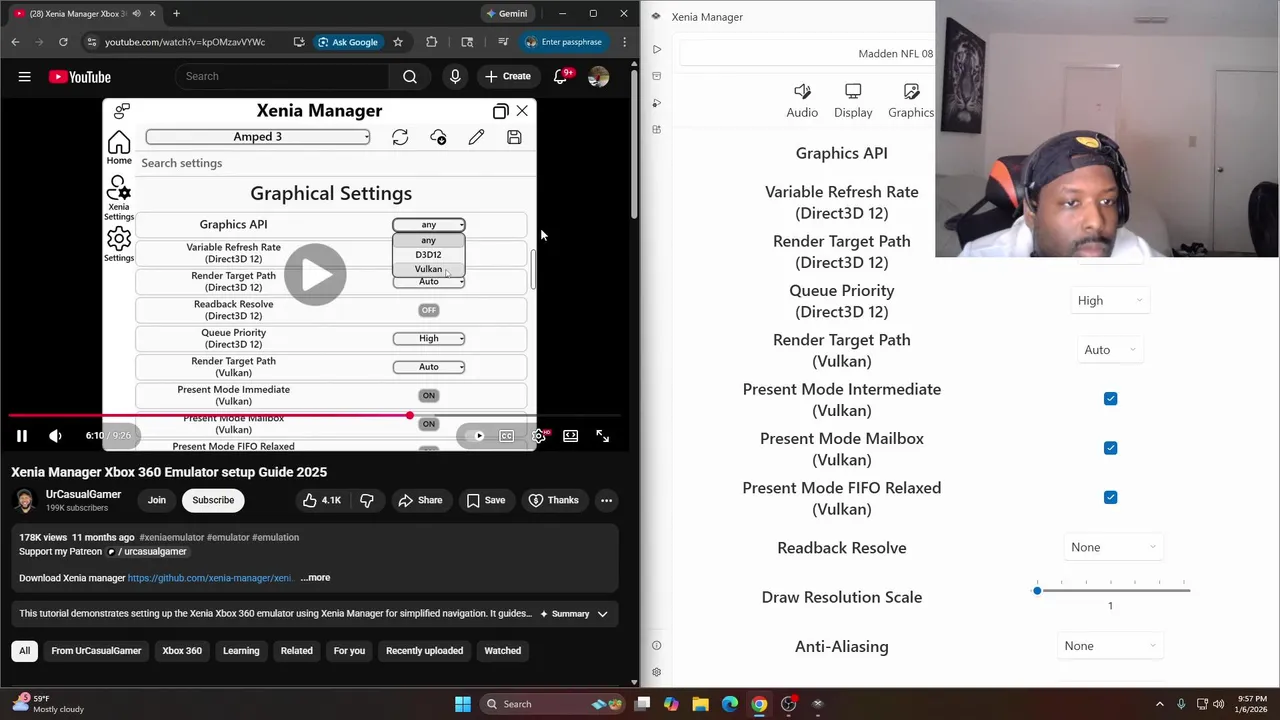1280x720 pixels.
Task: Pause the YouTube video
Action: [21, 436]
